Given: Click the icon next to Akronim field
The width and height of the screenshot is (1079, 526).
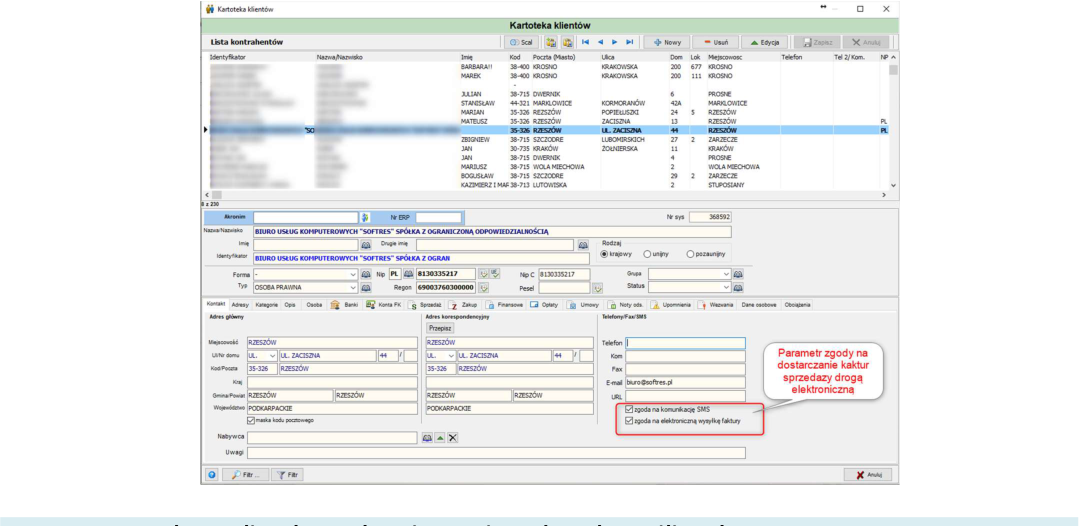Looking at the screenshot, I should [365, 218].
